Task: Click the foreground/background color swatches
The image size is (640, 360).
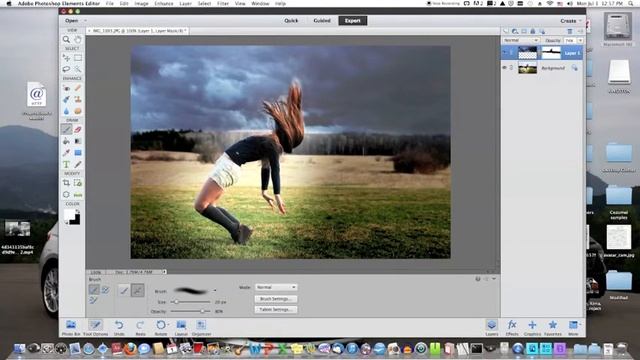Action: coord(72,217)
